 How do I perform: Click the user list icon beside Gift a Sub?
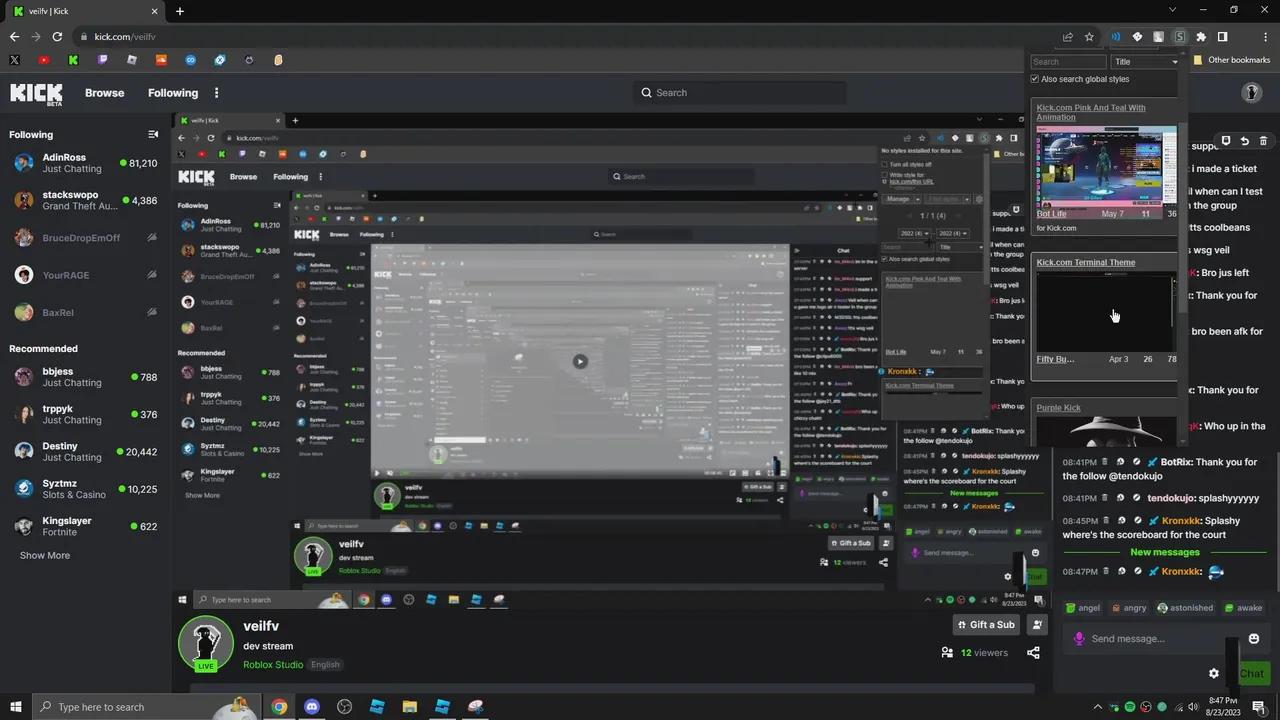coord(1037,624)
